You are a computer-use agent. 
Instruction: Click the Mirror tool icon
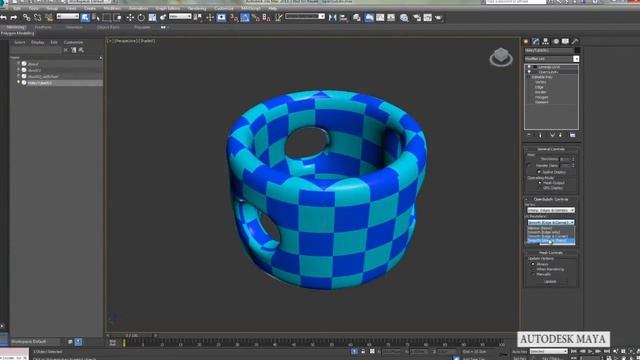coord(333,18)
